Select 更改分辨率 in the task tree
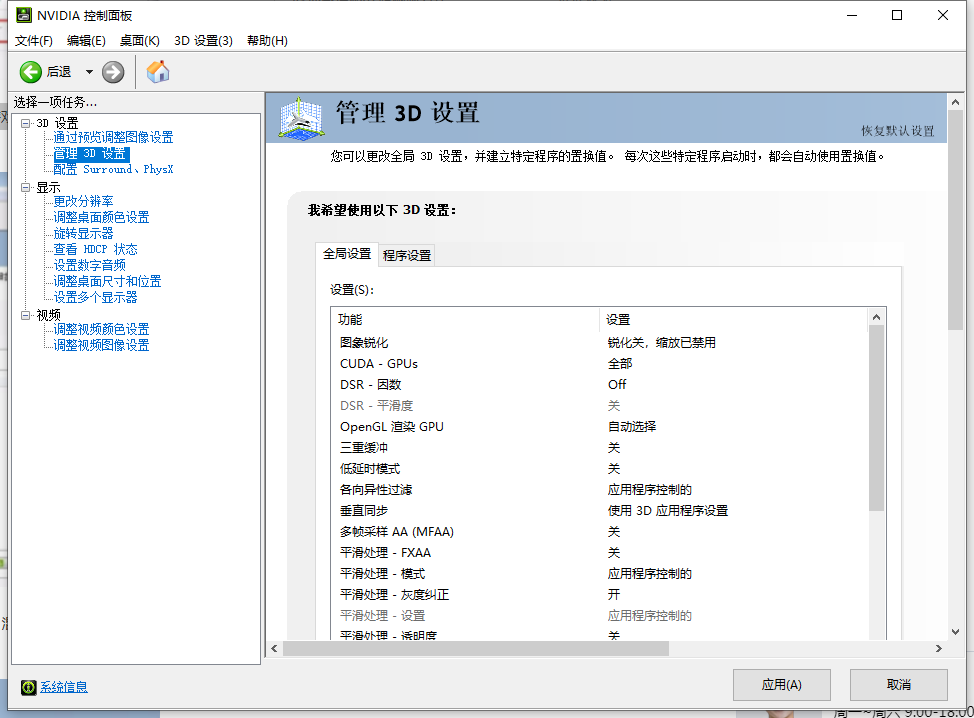The height and width of the screenshot is (718, 974). click(x=84, y=201)
